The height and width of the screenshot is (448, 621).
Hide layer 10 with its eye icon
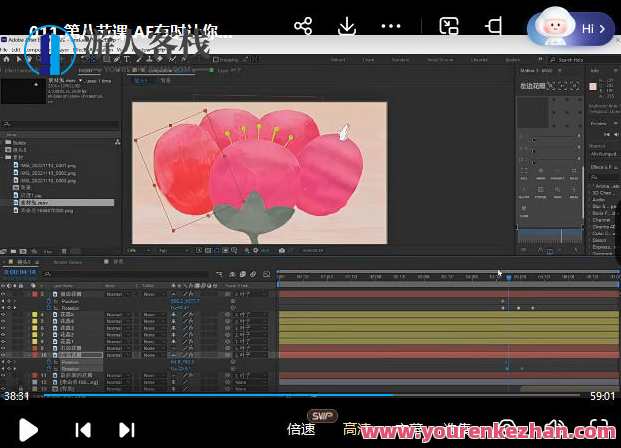coord(3,355)
